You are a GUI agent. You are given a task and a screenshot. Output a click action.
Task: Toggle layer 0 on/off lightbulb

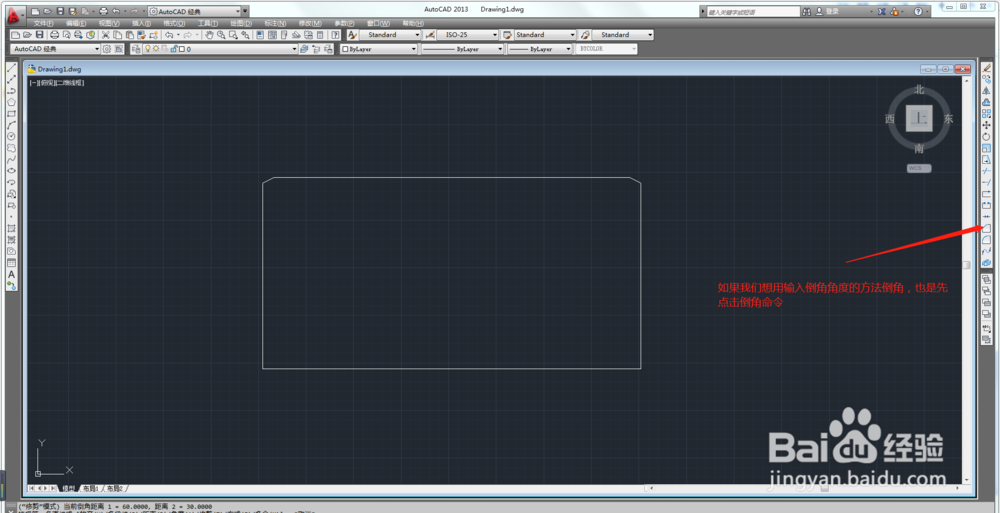coord(148,49)
